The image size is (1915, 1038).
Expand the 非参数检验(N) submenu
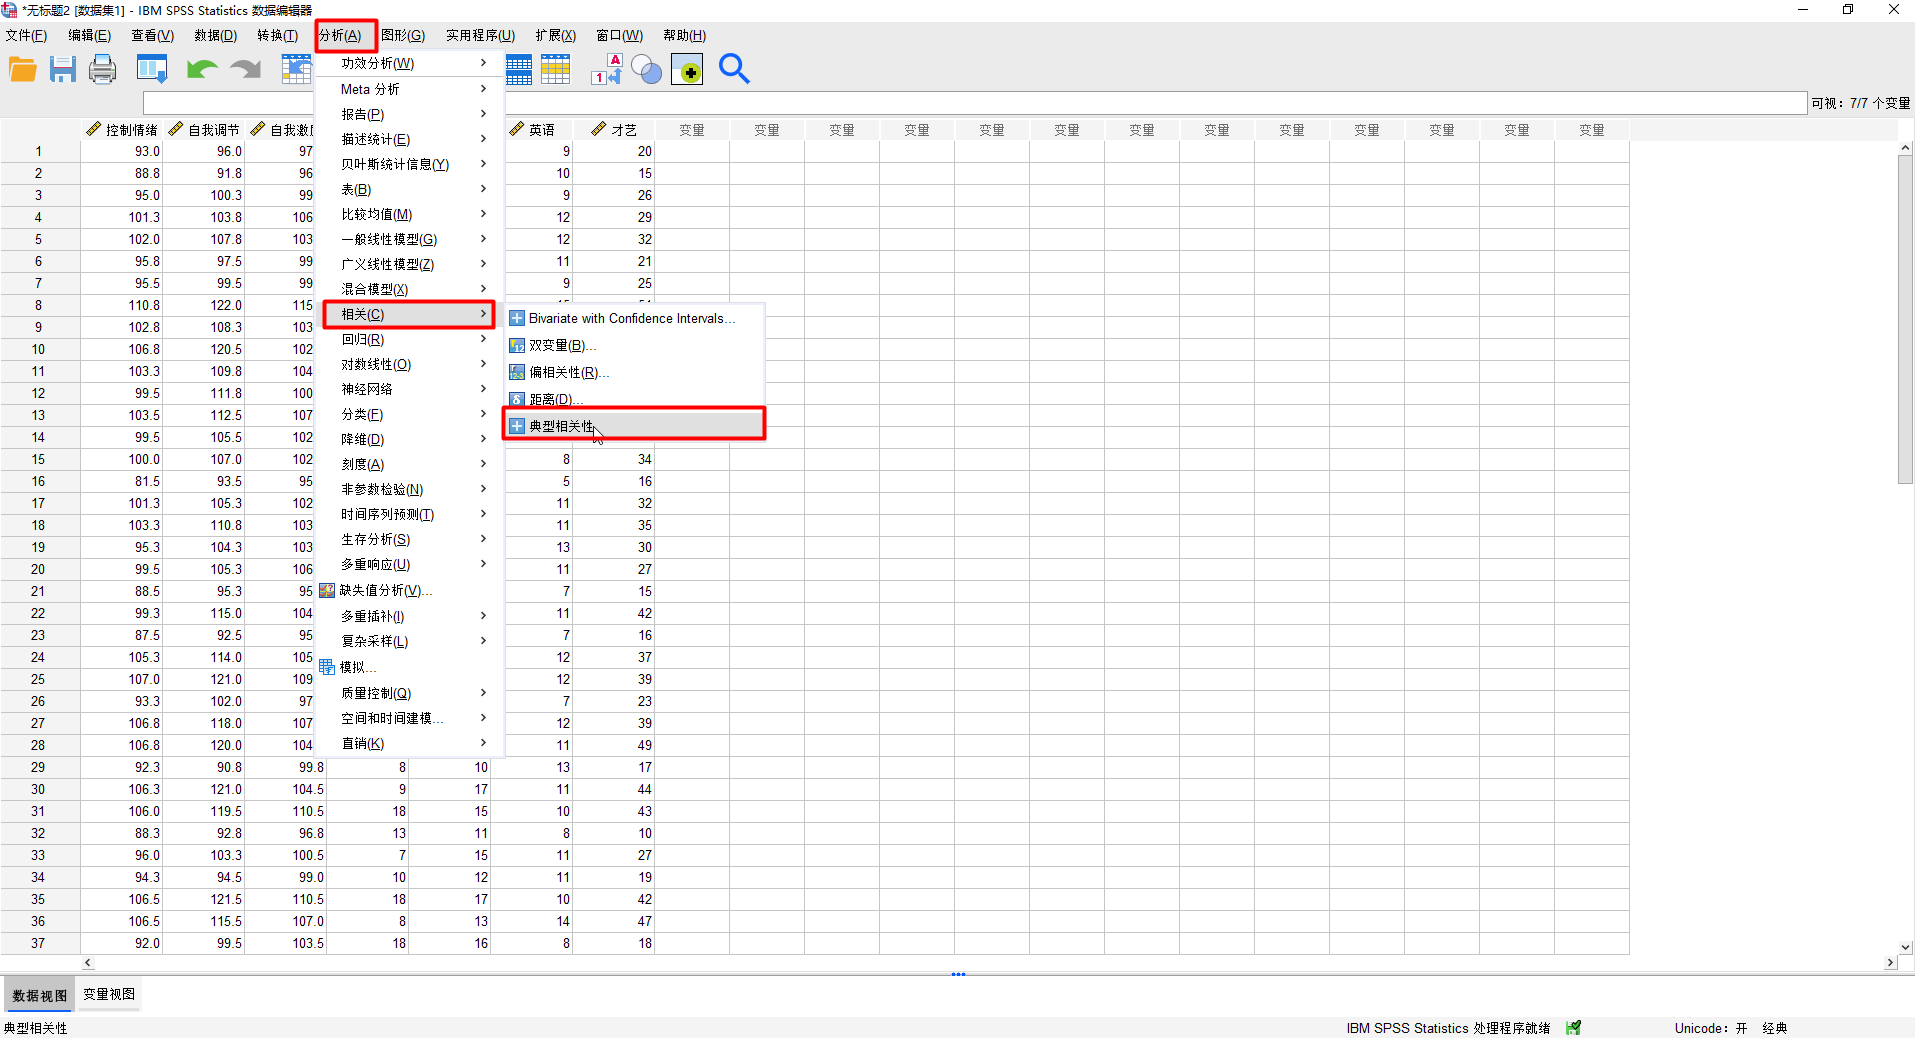coord(408,490)
